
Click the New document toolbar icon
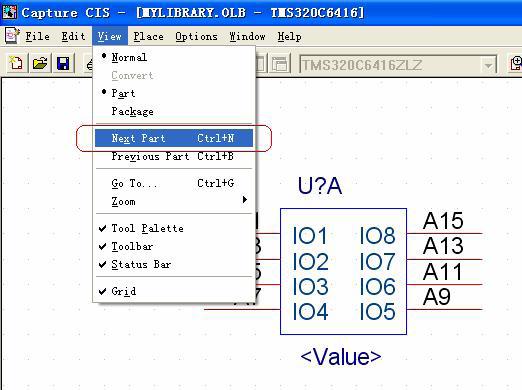coord(16,63)
